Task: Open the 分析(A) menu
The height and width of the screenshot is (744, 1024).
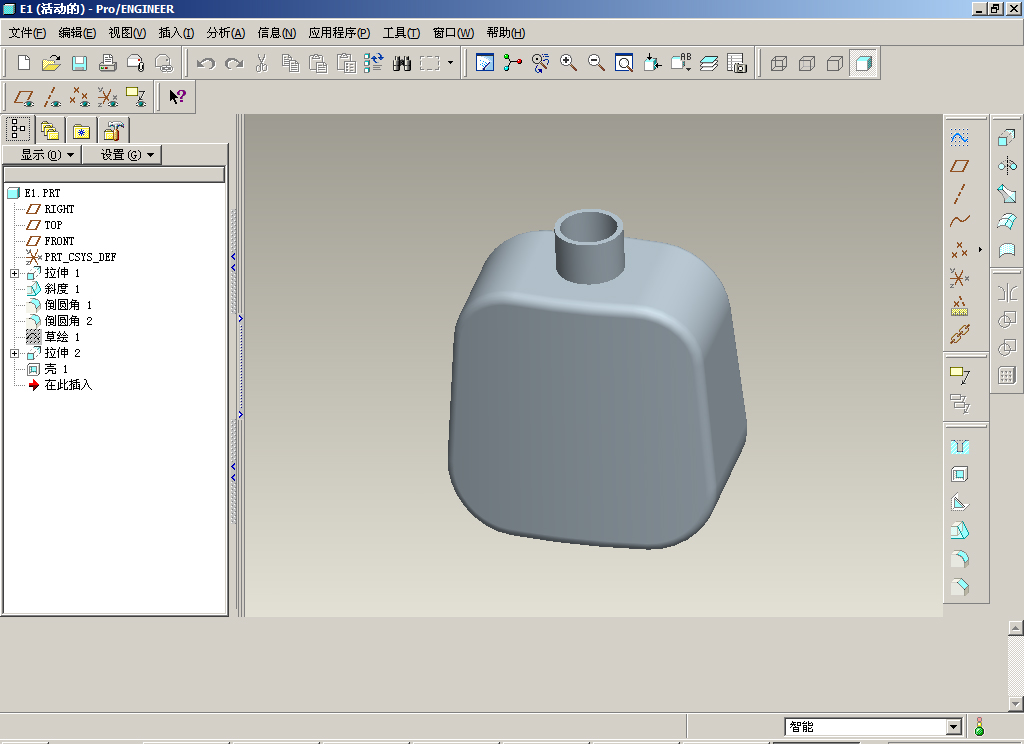Action: pos(225,33)
